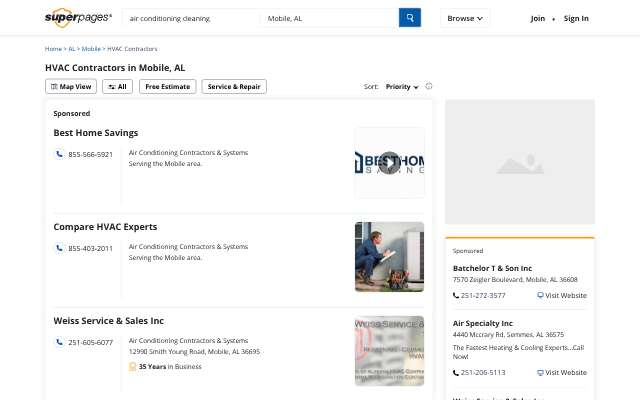The width and height of the screenshot is (640, 400).
Task: Click phone icon beside 251-272-3577
Action: click(x=456, y=296)
